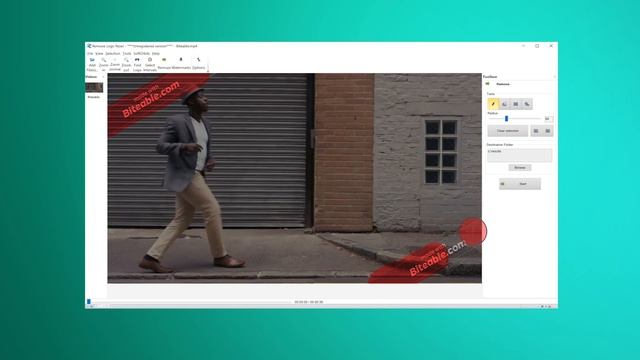Screen dimensions: 640x360
Task: Select the second tool in the Tools group
Action: (x=504, y=104)
